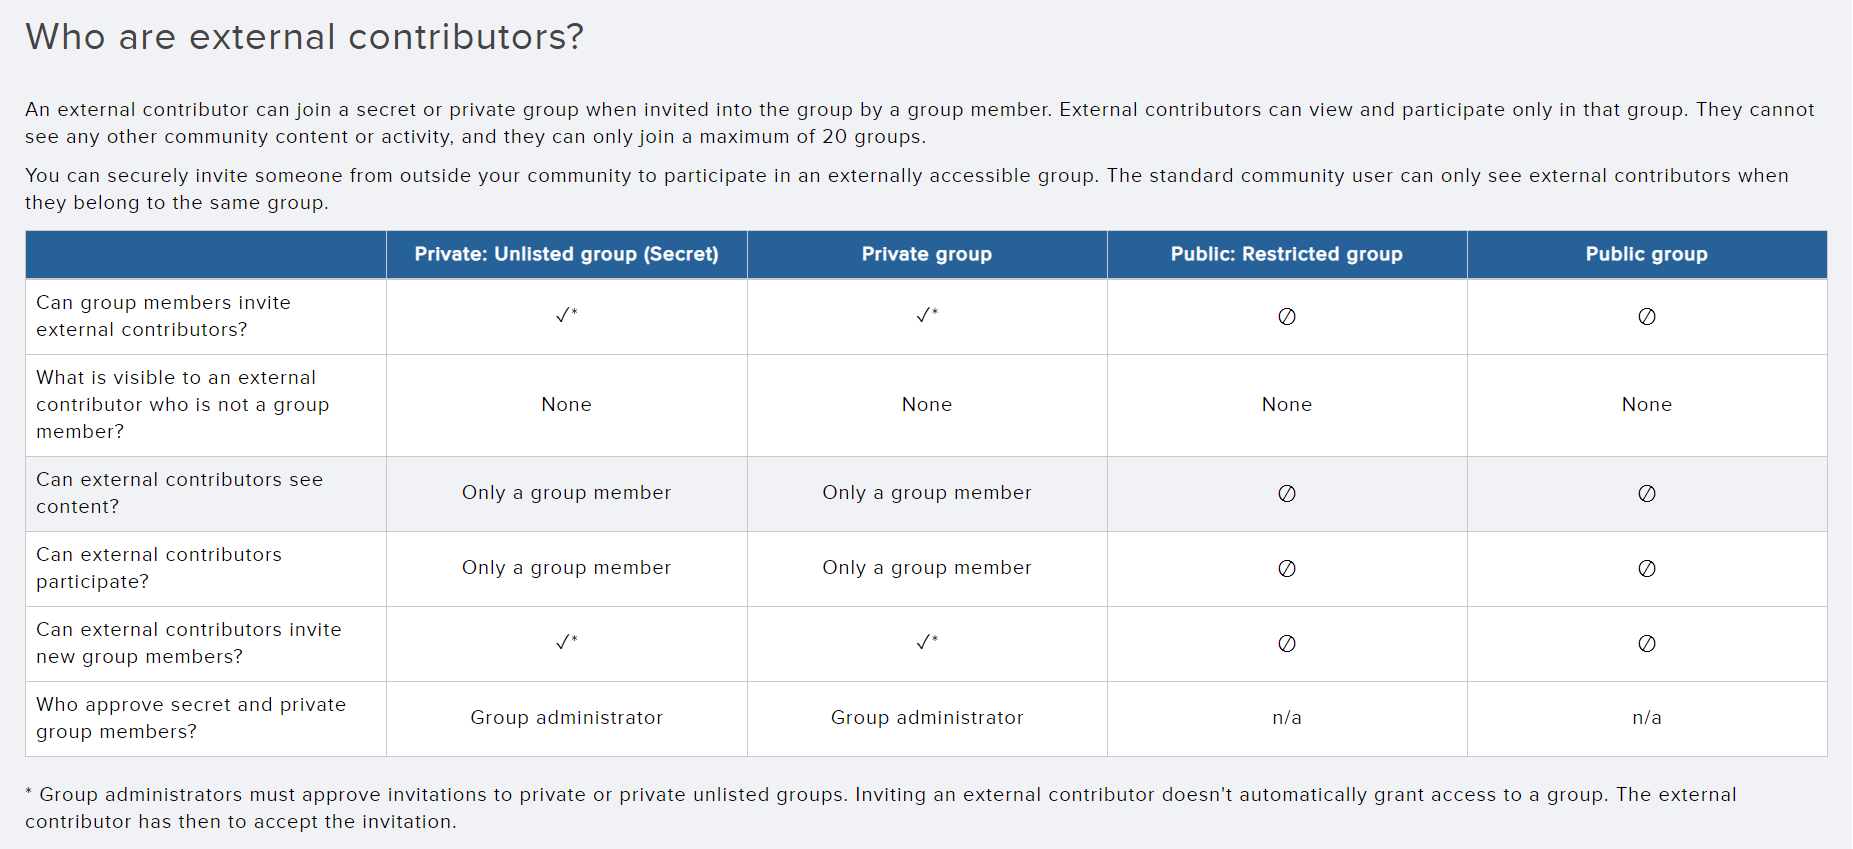Click 'Who approve secret and private group members?' label
Viewport: 1853px width, 849px height.
[191, 718]
